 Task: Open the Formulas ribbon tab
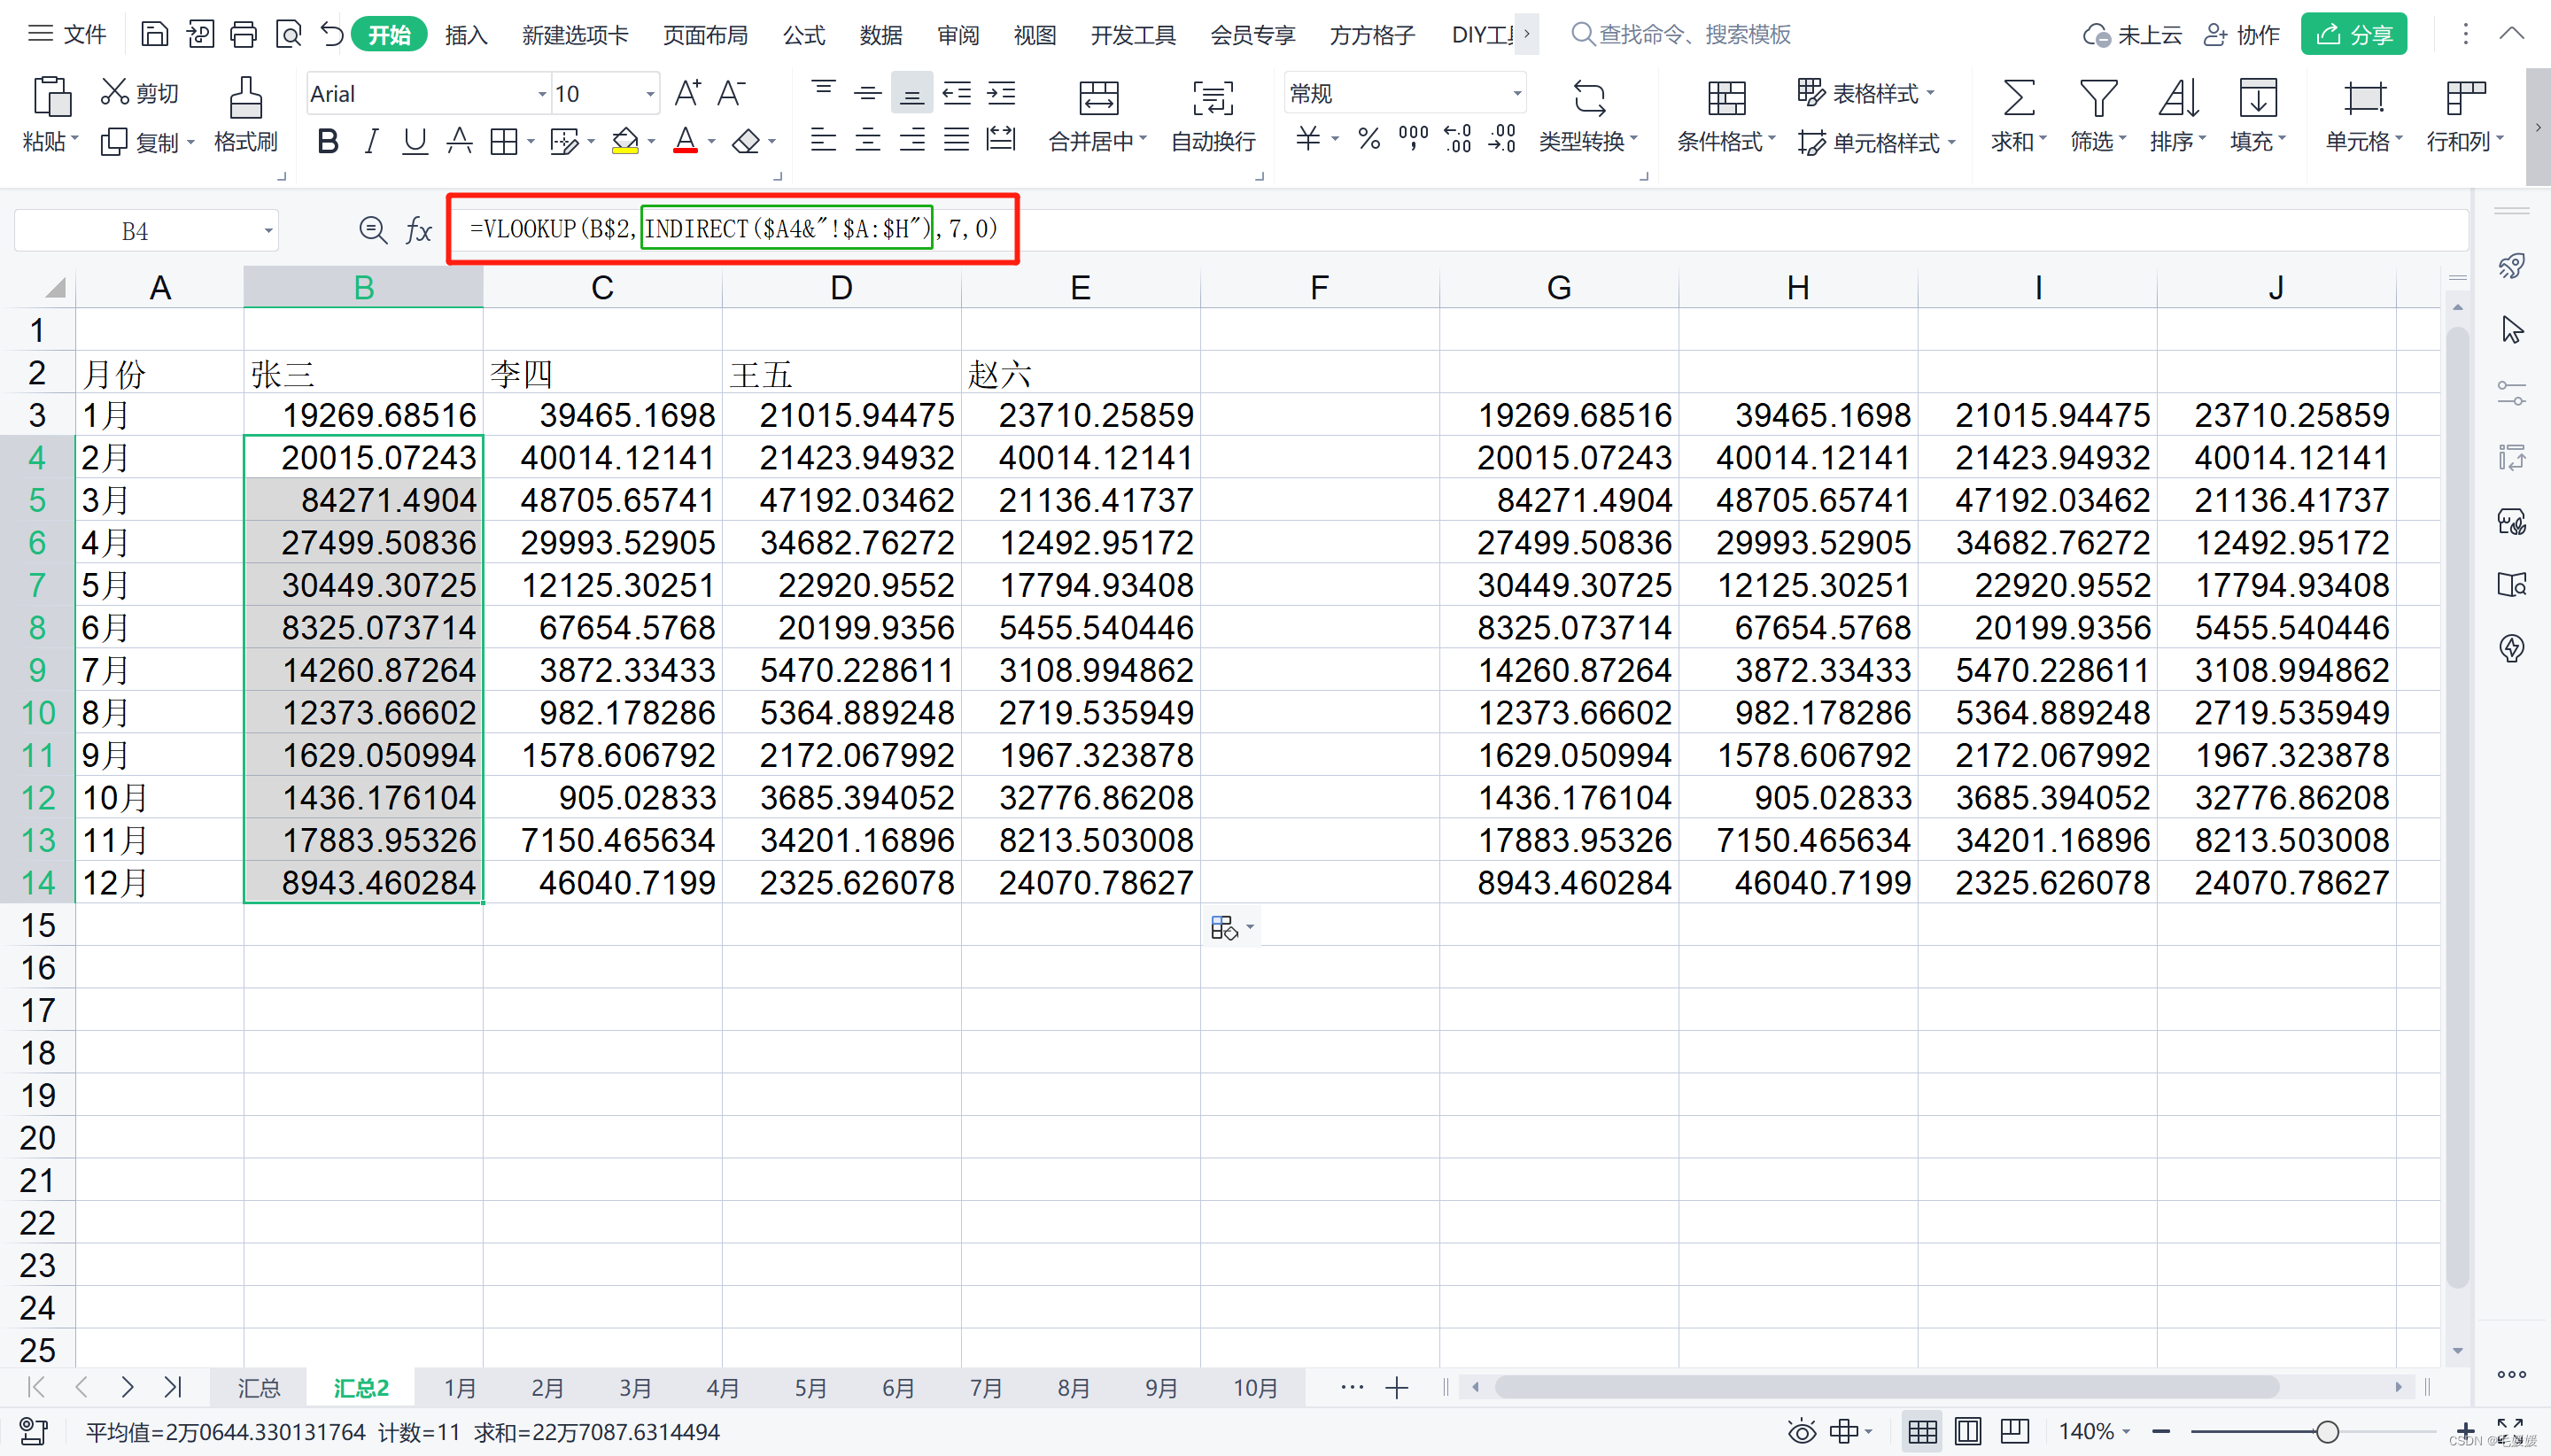tap(803, 35)
